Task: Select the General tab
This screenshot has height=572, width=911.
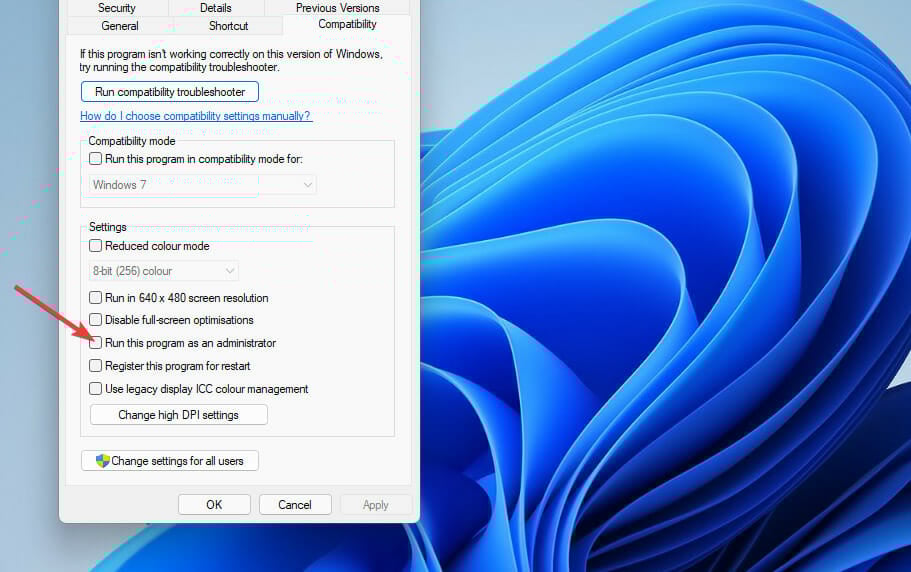Action: pos(120,26)
